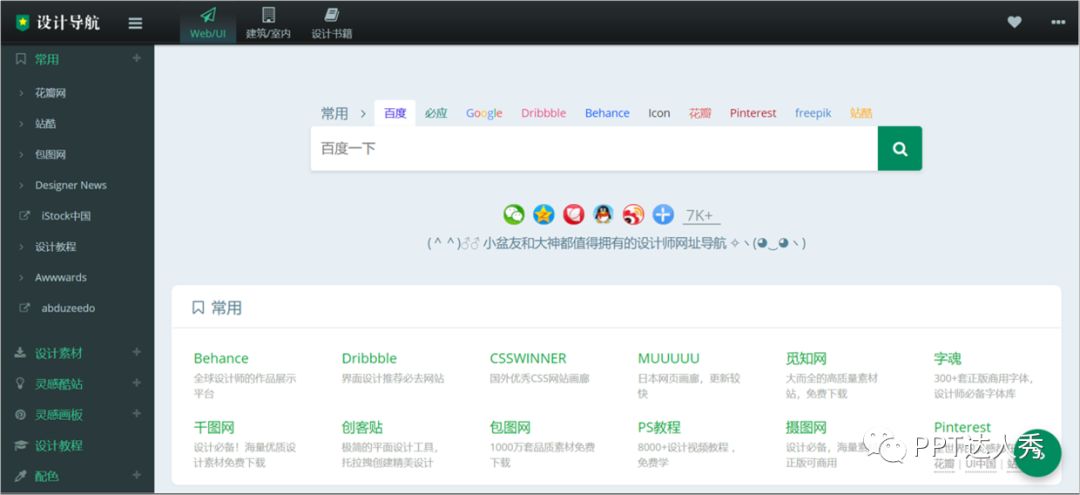Expand sidebar 设计教程 chevron item
Image resolution: width=1080 pixels, height=495 pixels.
(21, 246)
